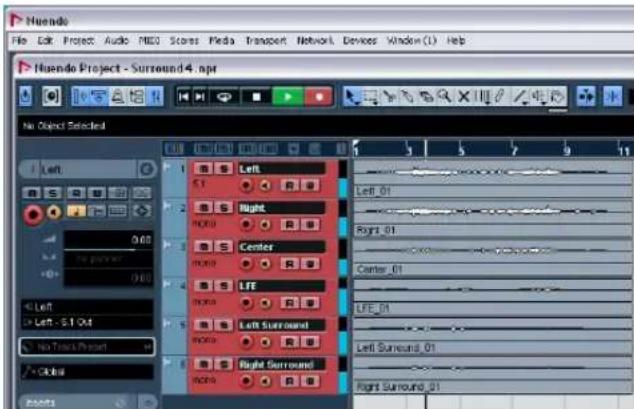Mute the Left track
This screenshot has height=409, width=634.
click(204, 169)
